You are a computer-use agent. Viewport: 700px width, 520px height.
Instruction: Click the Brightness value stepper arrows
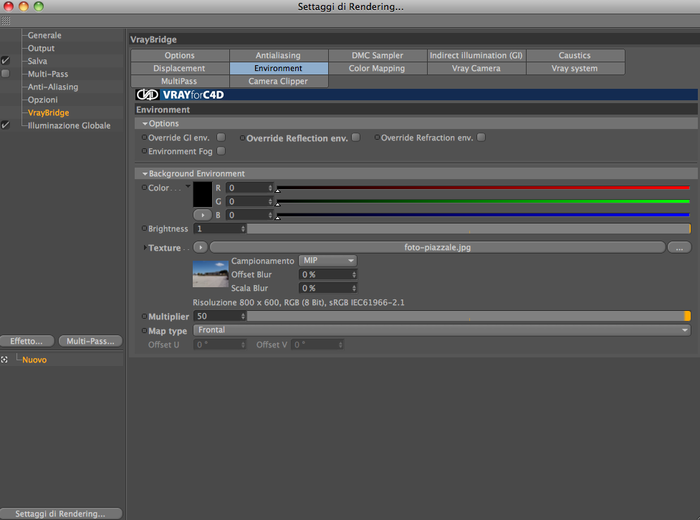click(x=243, y=229)
